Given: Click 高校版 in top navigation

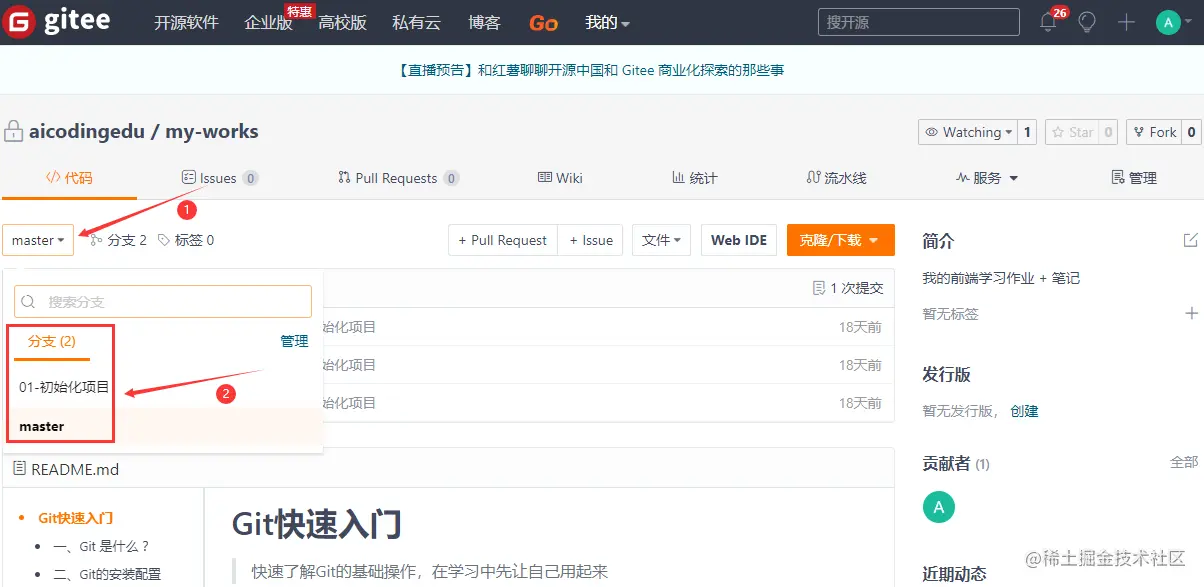Looking at the screenshot, I should [x=342, y=22].
